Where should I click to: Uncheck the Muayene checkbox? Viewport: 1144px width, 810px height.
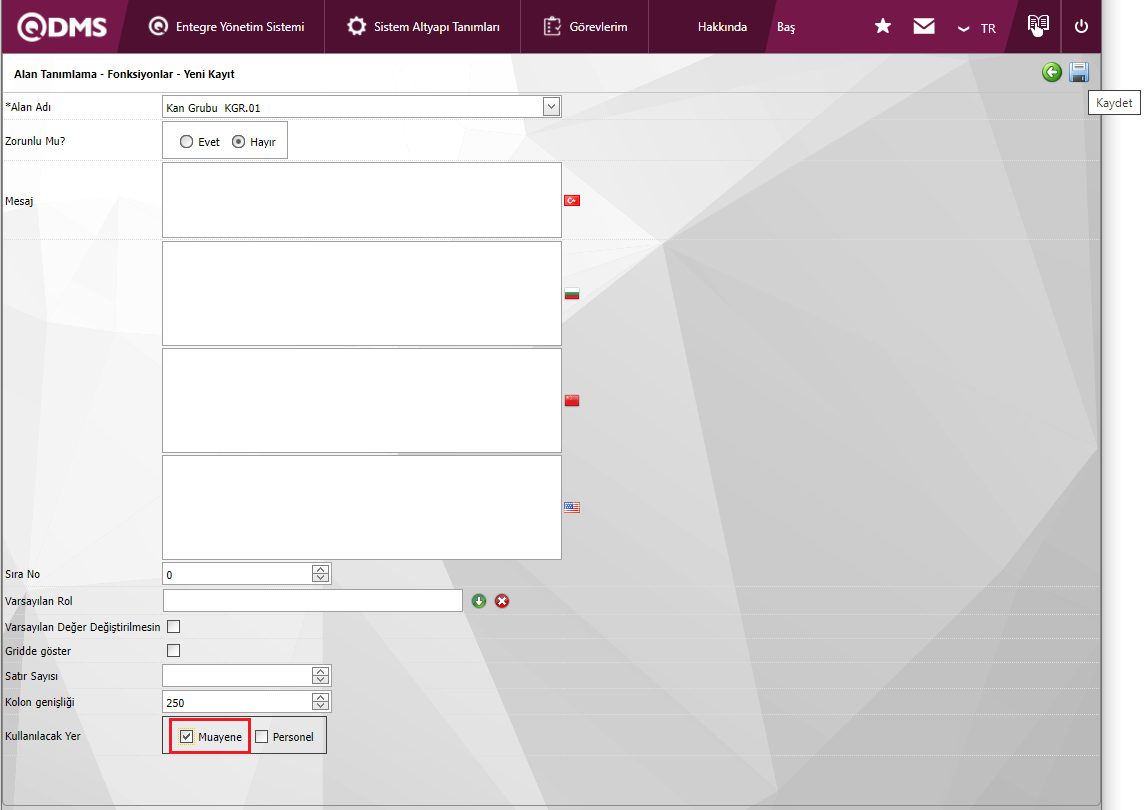click(187, 737)
